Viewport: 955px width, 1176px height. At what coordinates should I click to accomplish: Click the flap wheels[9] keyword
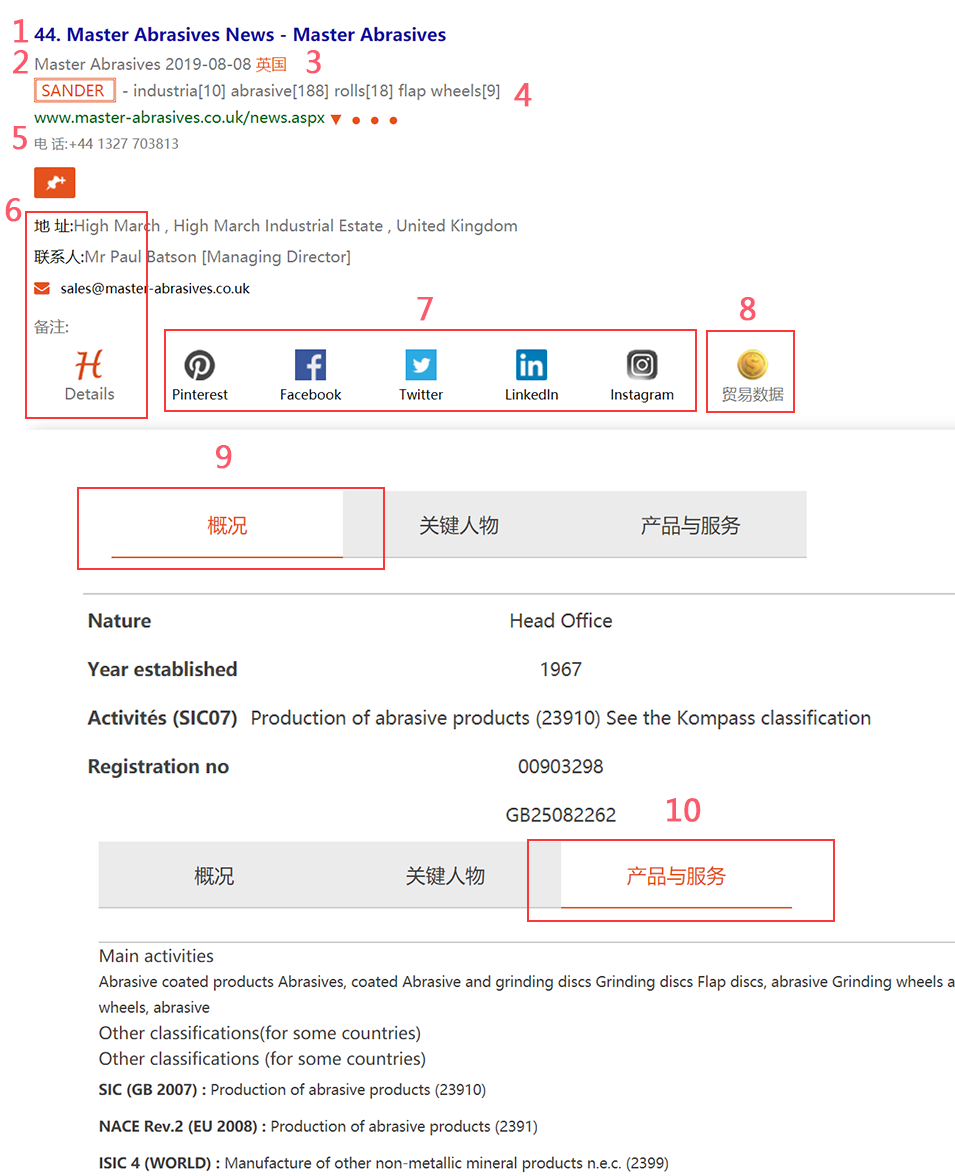click(449, 91)
